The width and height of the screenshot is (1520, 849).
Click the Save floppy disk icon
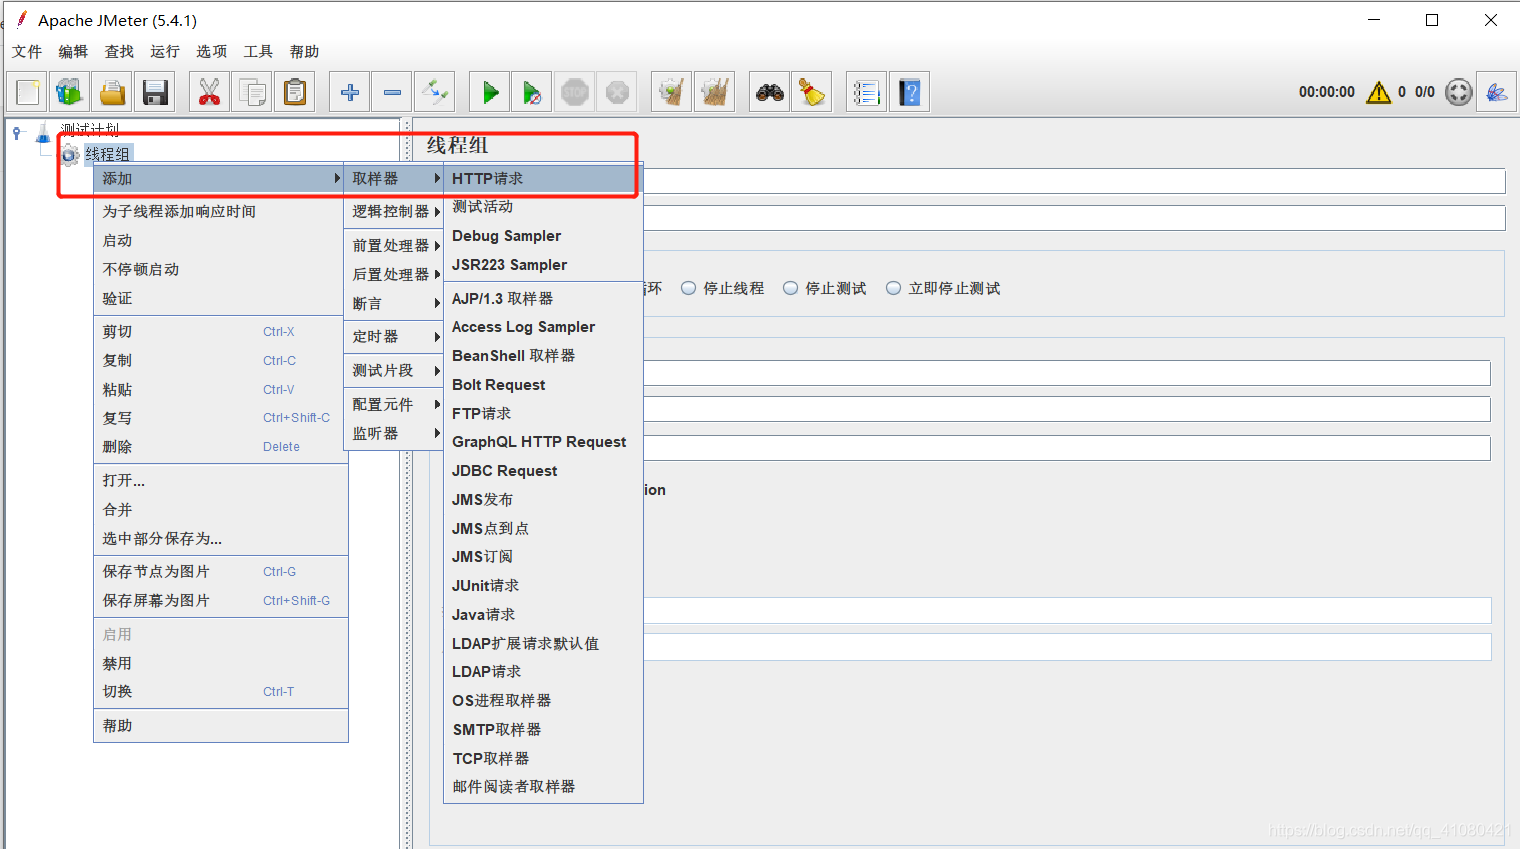coord(155,92)
